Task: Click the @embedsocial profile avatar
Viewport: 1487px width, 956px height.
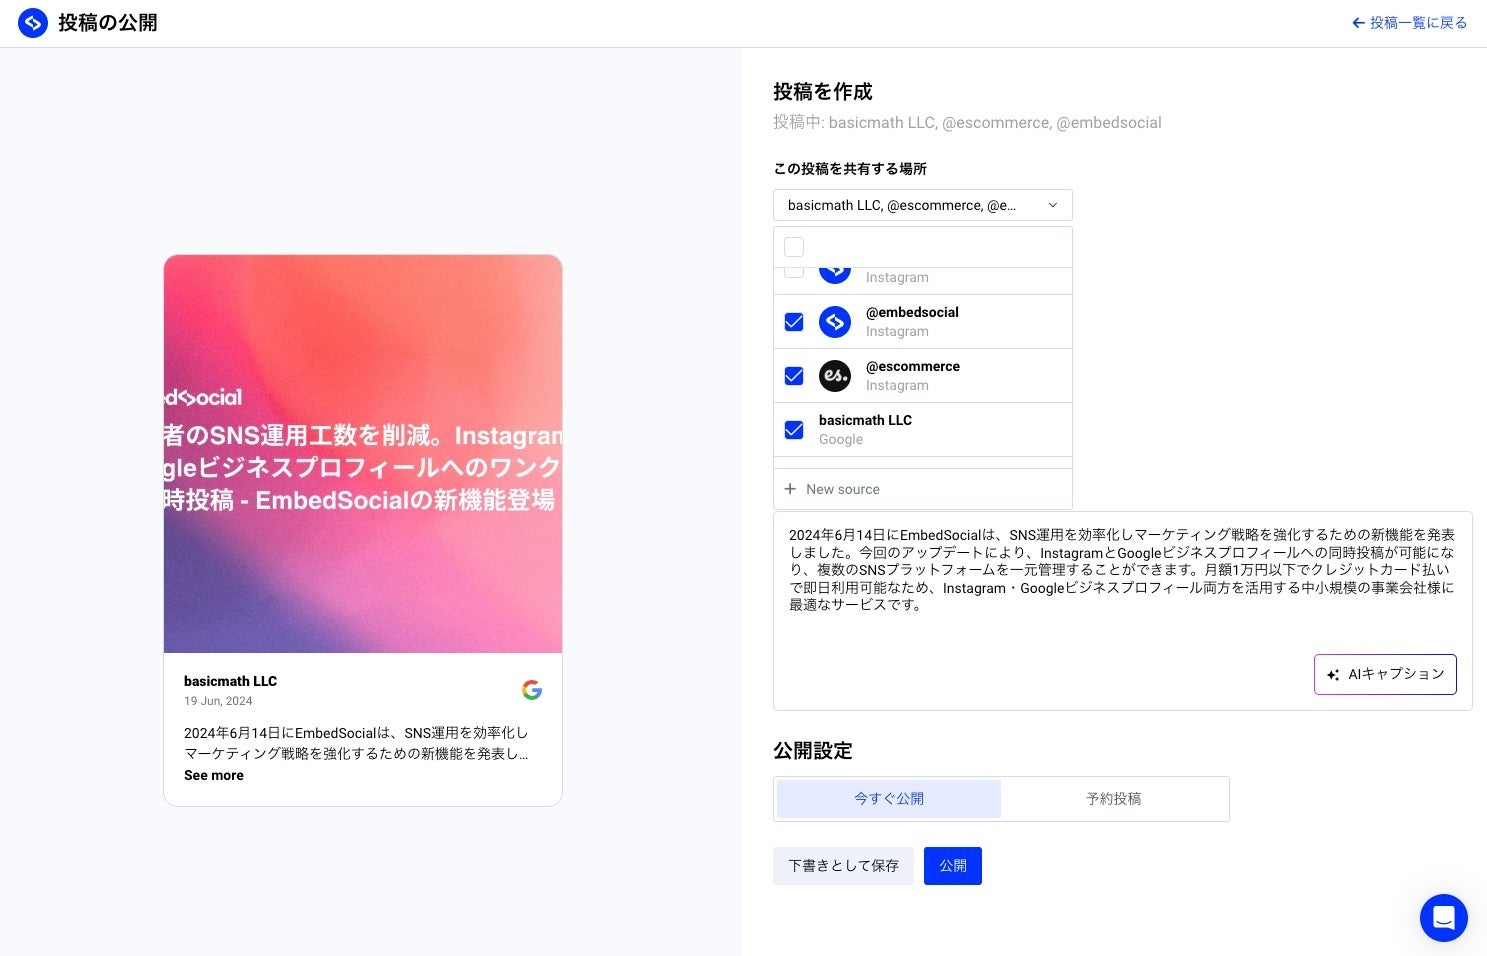Action: click(835, 322)
